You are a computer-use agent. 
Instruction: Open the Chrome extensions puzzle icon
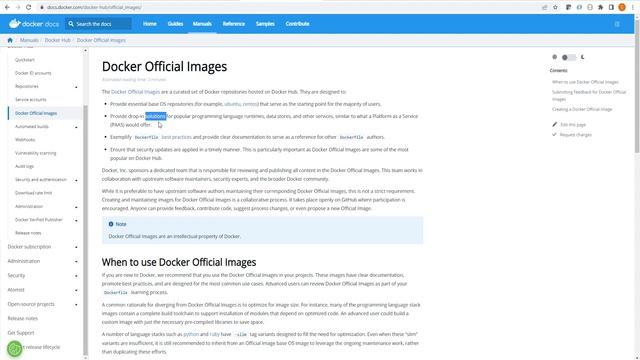coord(600,7)
